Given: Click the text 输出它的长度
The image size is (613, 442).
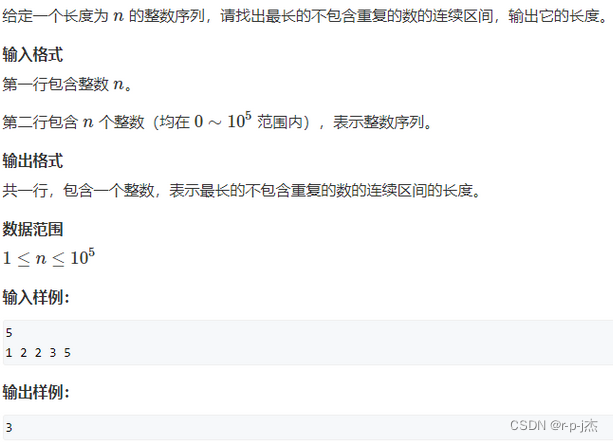Looking at the screenshot, I should [x=554, y=16].
